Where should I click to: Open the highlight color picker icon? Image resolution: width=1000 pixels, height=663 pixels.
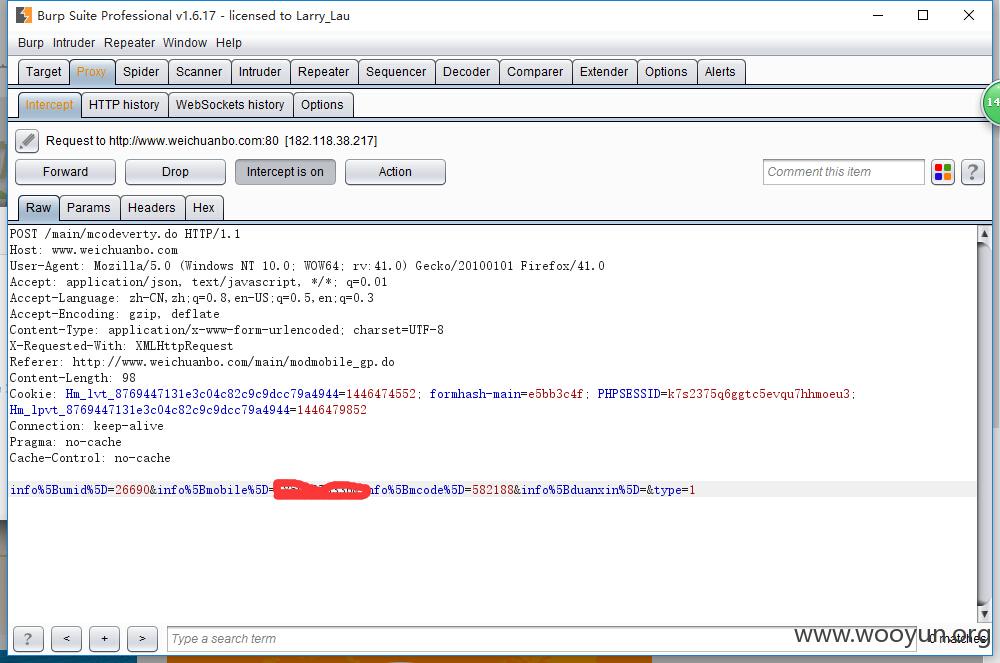[x=943, y=172]
